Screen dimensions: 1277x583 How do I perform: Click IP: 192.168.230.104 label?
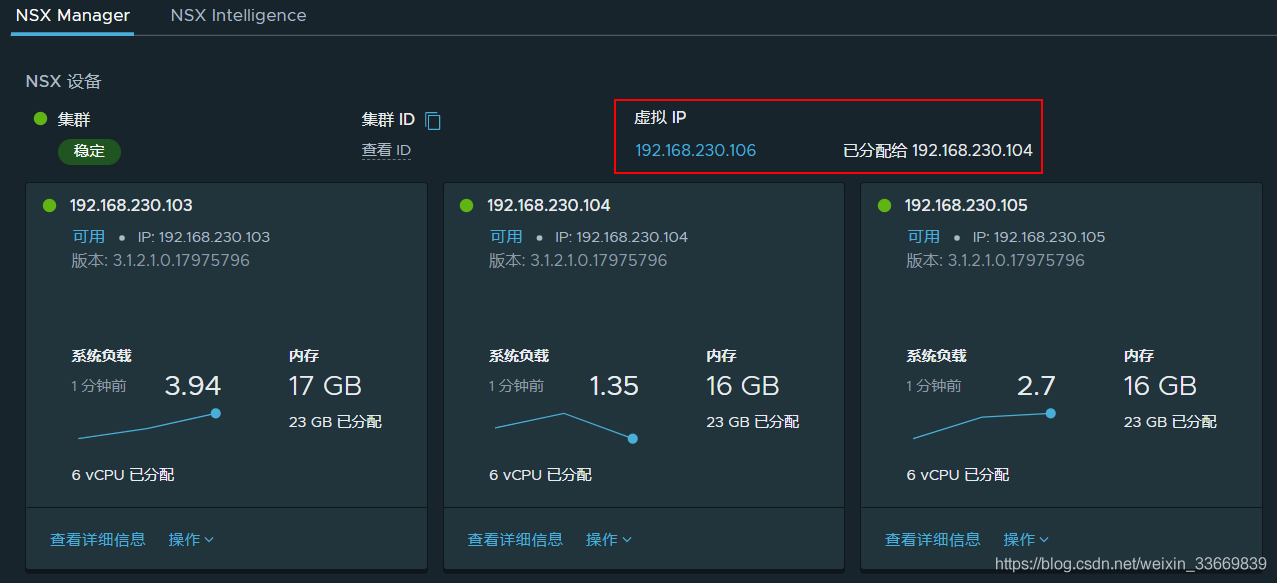pyautogui.click(x=621, y=237)
